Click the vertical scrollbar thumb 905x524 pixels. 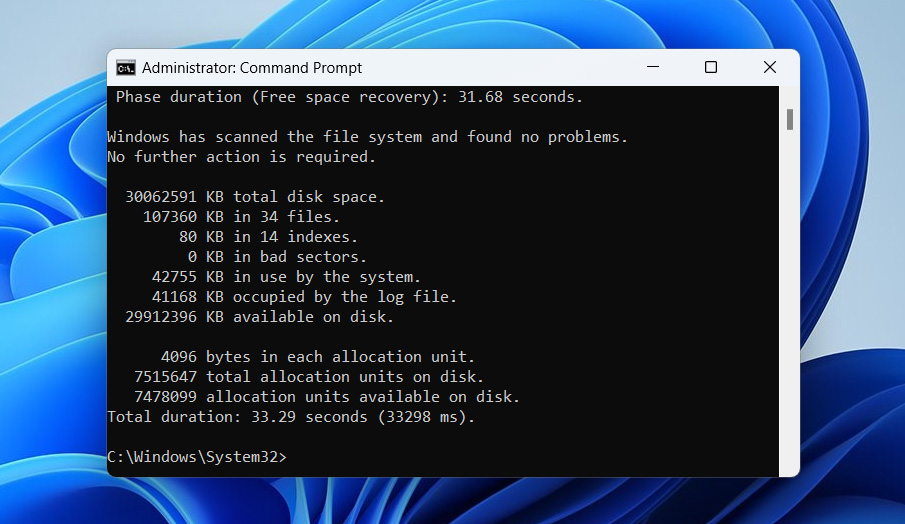[x=790, y=119]
